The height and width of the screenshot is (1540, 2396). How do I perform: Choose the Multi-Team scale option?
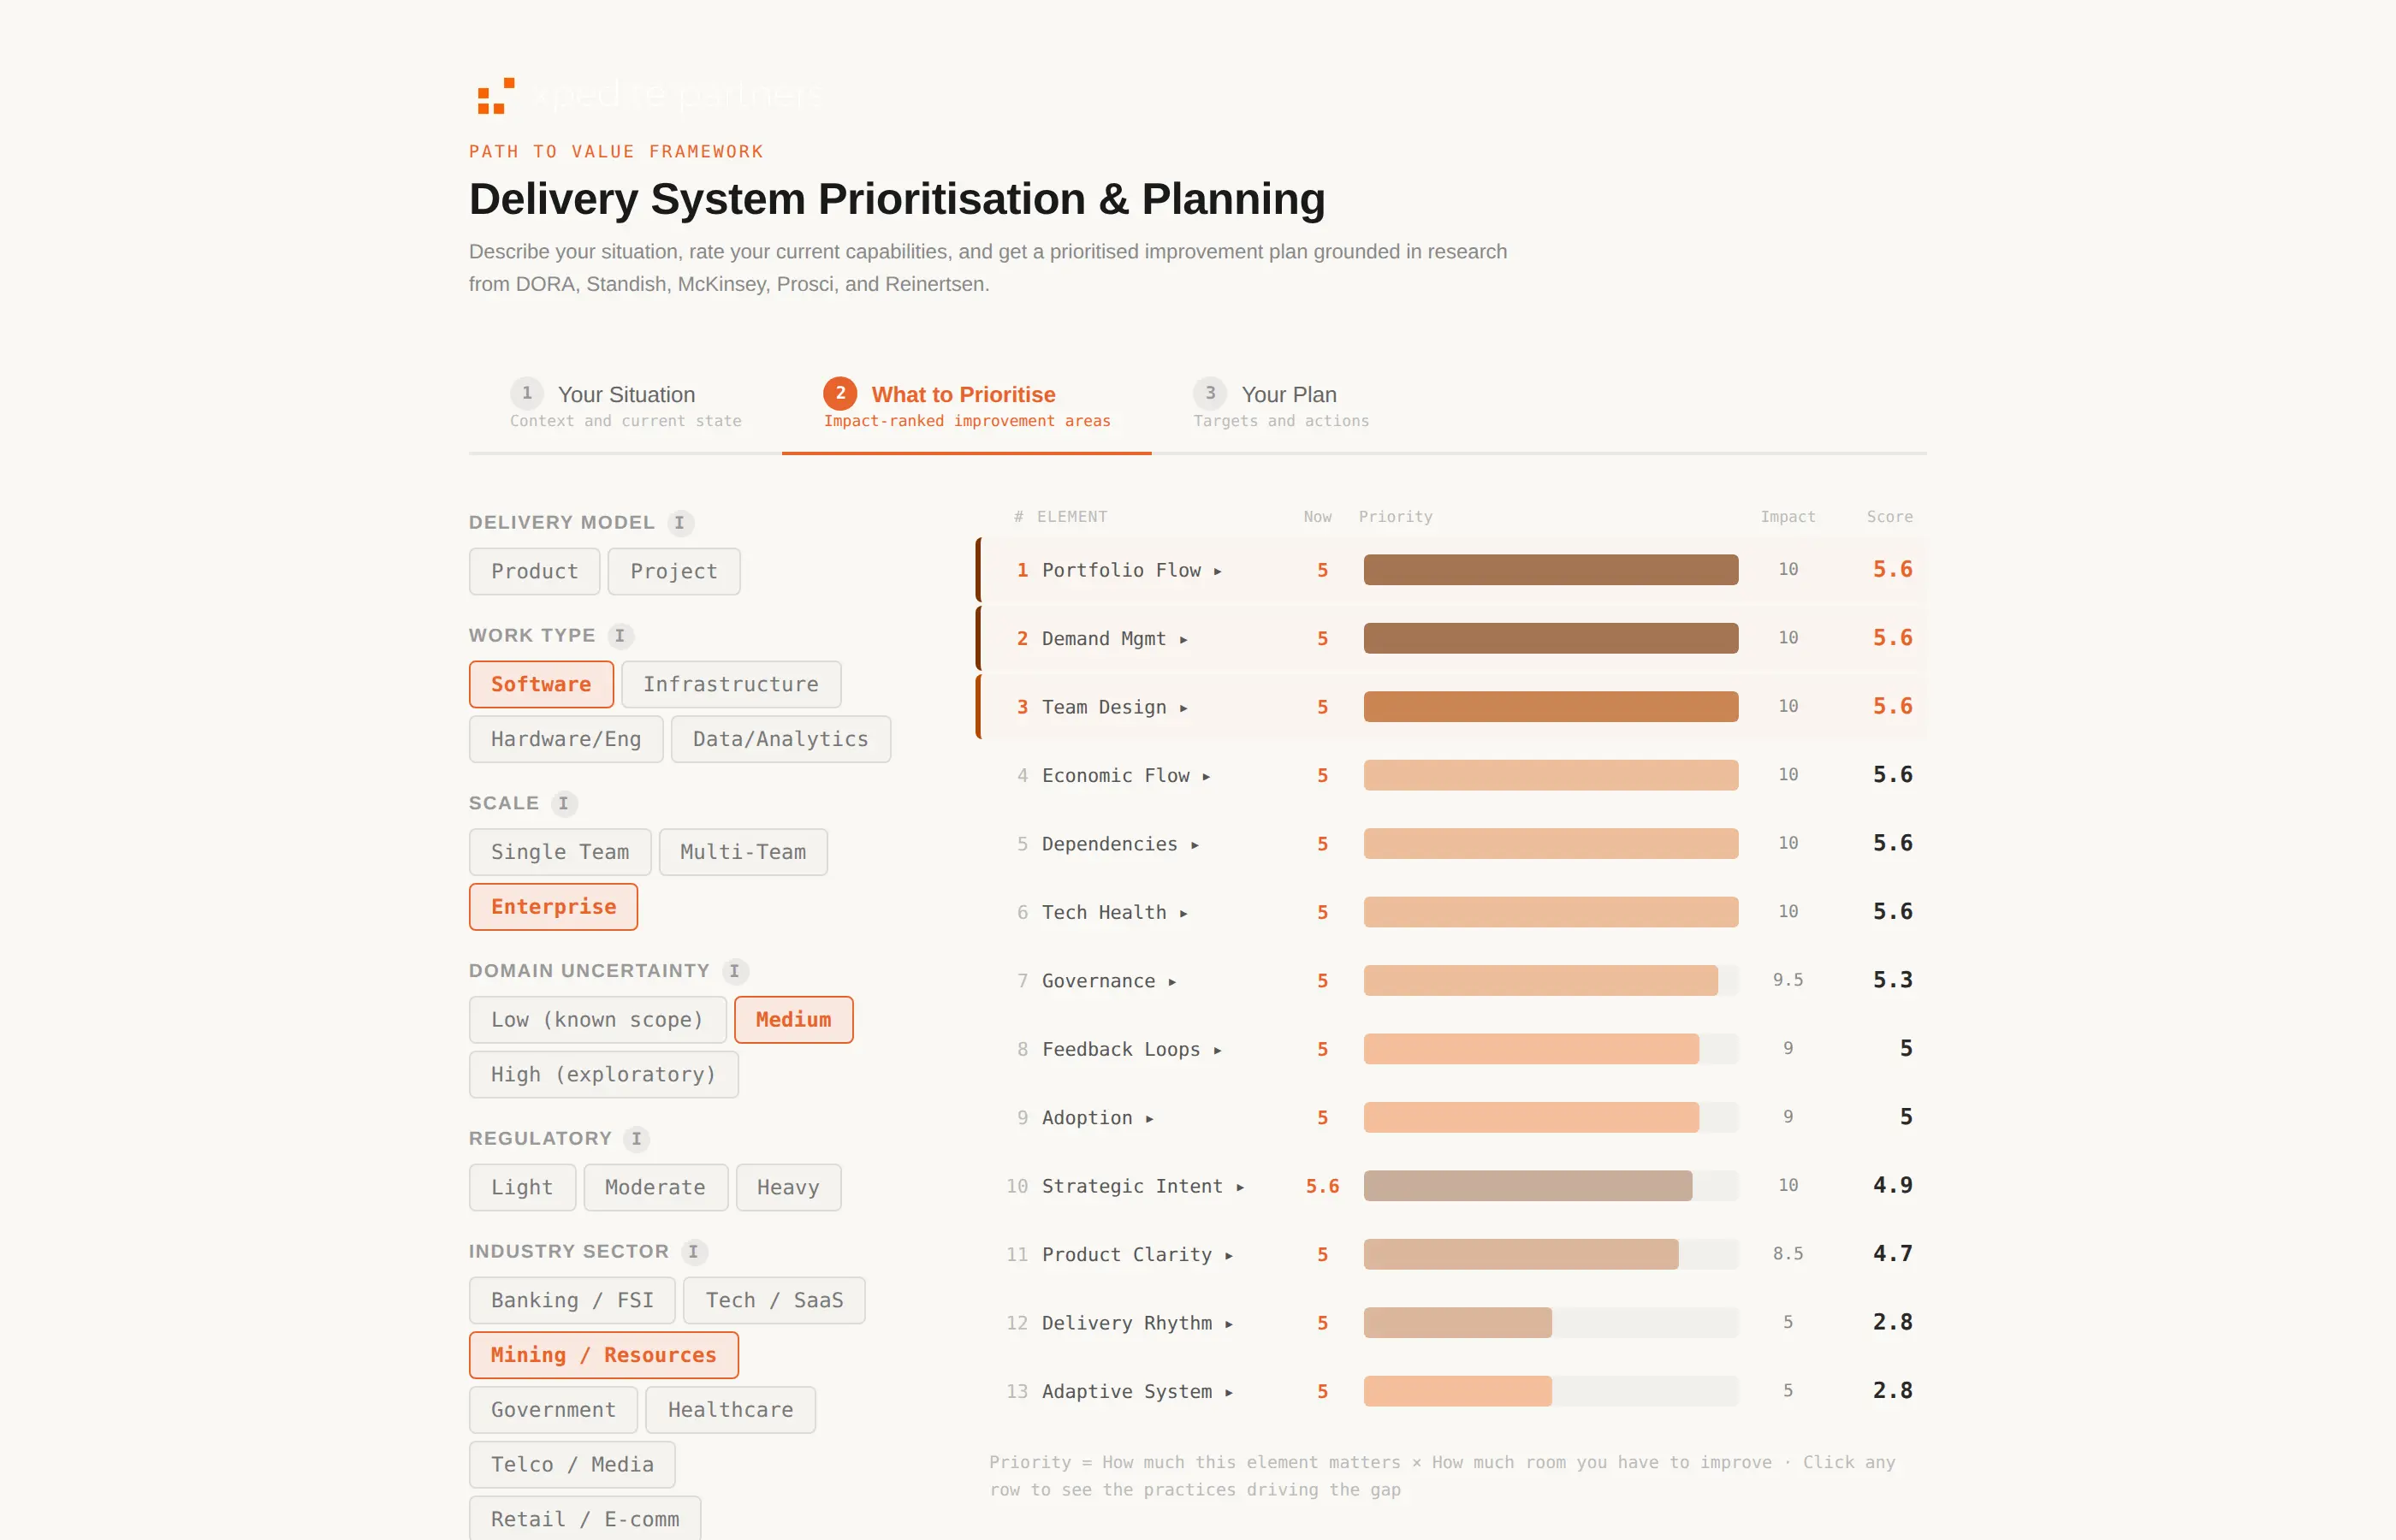742,852
